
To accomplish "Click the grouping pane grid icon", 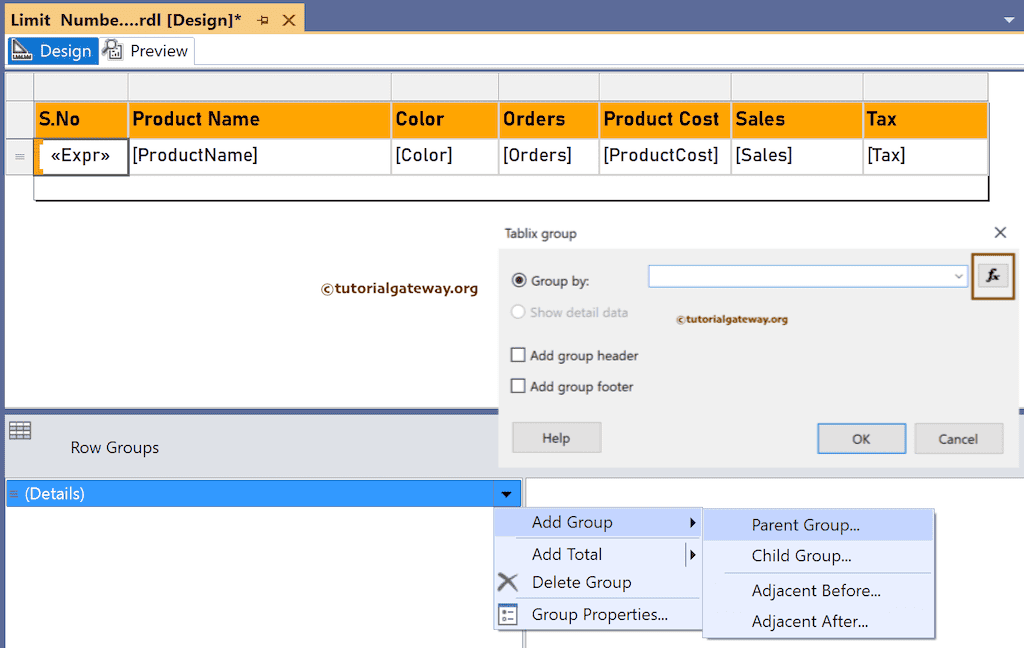I will [20, 430].
